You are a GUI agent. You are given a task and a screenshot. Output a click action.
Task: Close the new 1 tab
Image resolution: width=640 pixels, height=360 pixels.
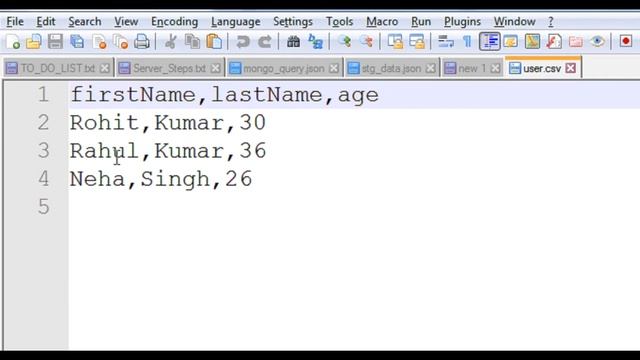click(x=495, y=68)
